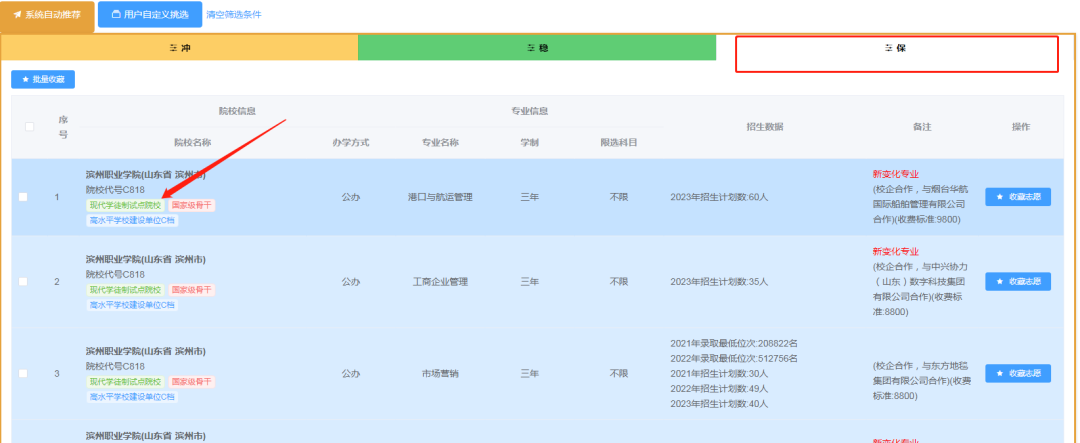Check the checkbox for row 1

pyautogui.click(x=23, y=197)
